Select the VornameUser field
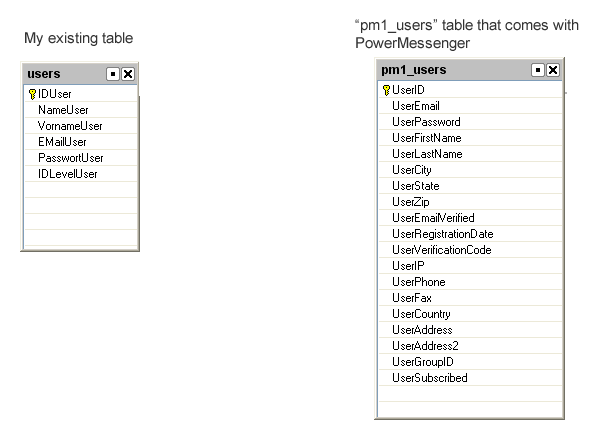The height and width of the screenshot is (424, 600). [81, 126]
